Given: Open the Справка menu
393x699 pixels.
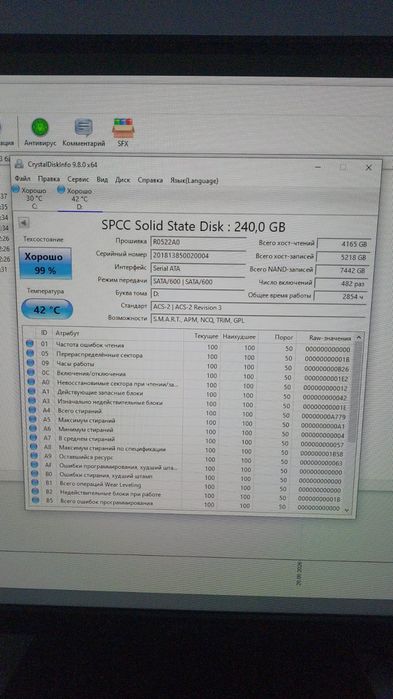Looking at the screenshot, I should click(x=150, y=181).
